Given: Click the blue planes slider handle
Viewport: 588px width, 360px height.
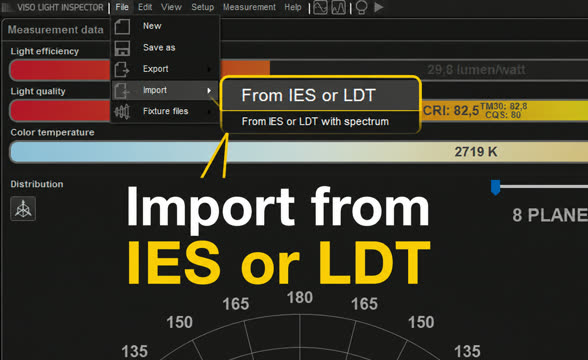Looking at the screenshot, I should pos(495,187).
